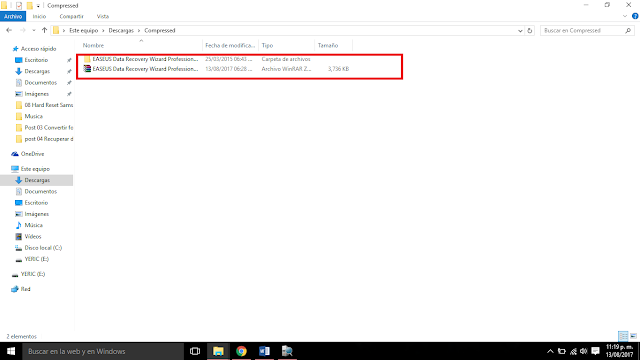The image size is (640, 360).
Task: Open Musica folder in quick access
Action: (33, 116)
